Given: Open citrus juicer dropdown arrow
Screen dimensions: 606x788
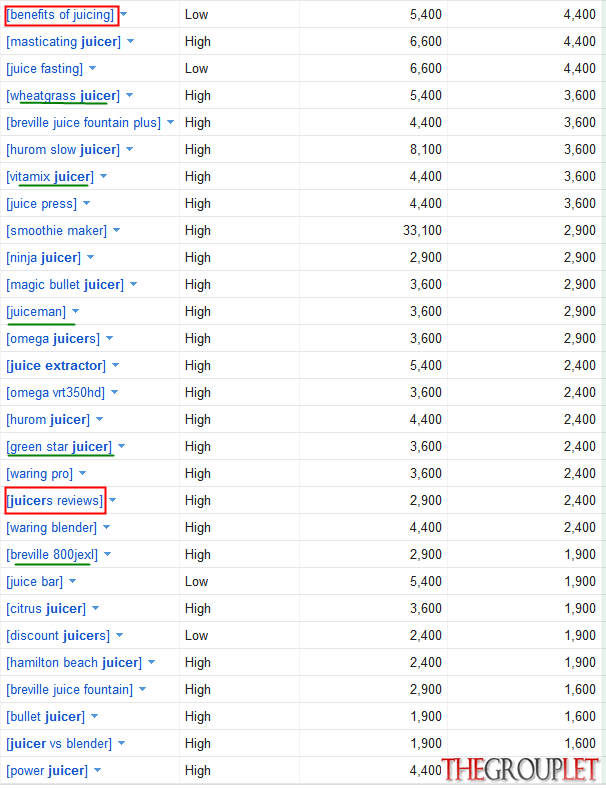Looking at the screenshot, I should pos(95,609).
